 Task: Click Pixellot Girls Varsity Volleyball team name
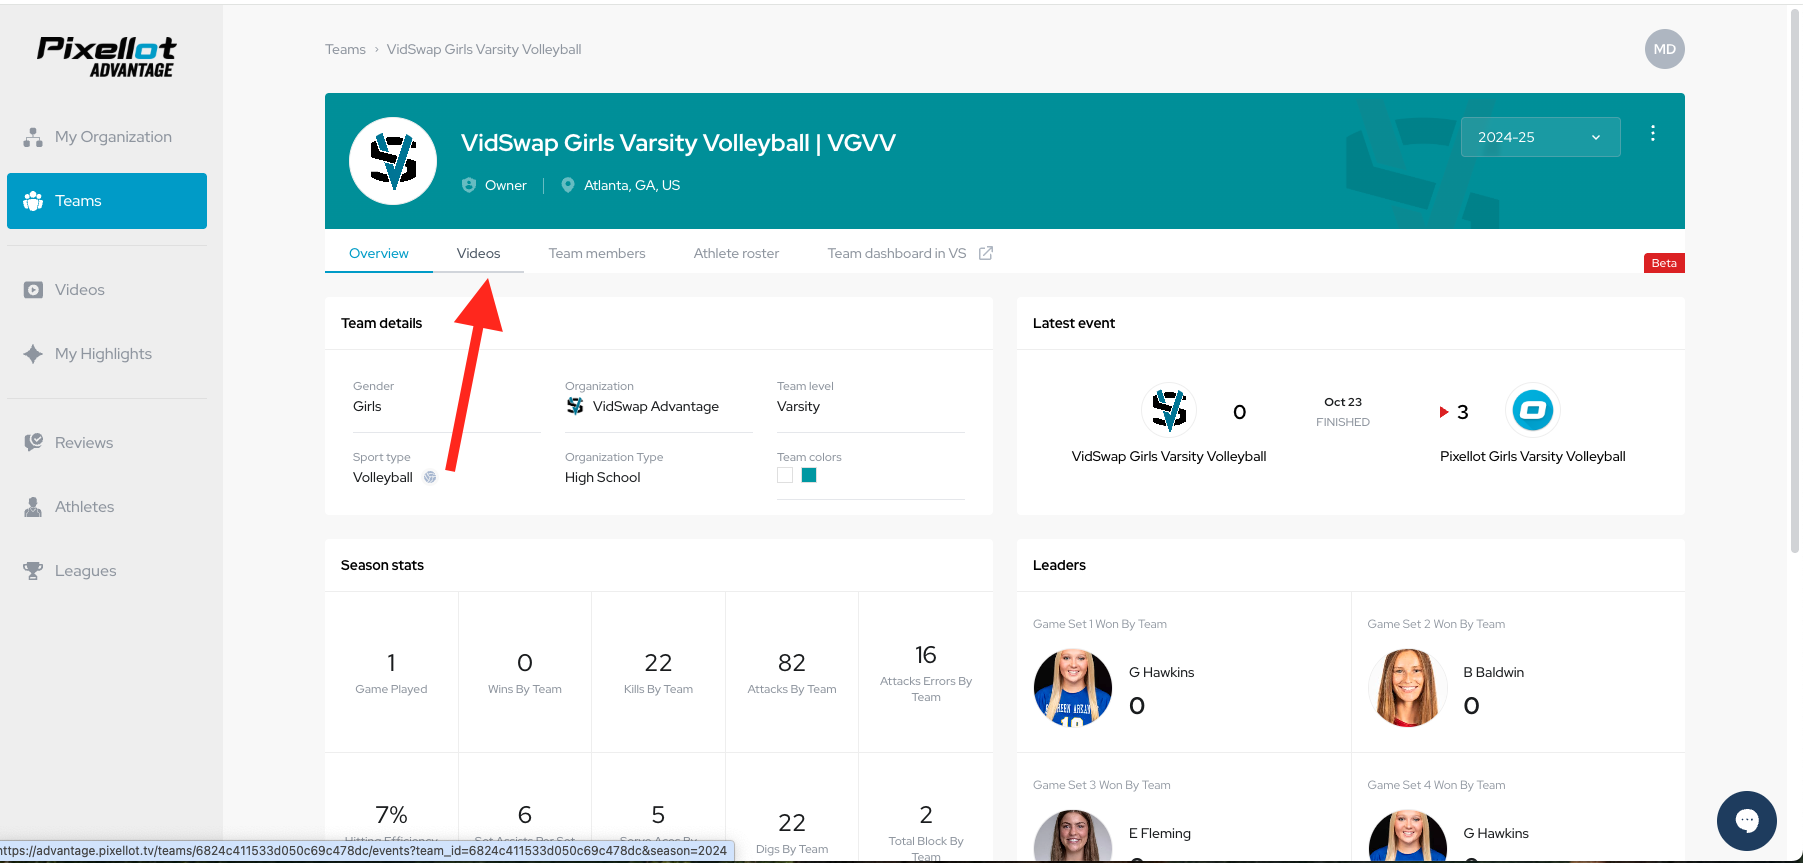click(1532, 456)
